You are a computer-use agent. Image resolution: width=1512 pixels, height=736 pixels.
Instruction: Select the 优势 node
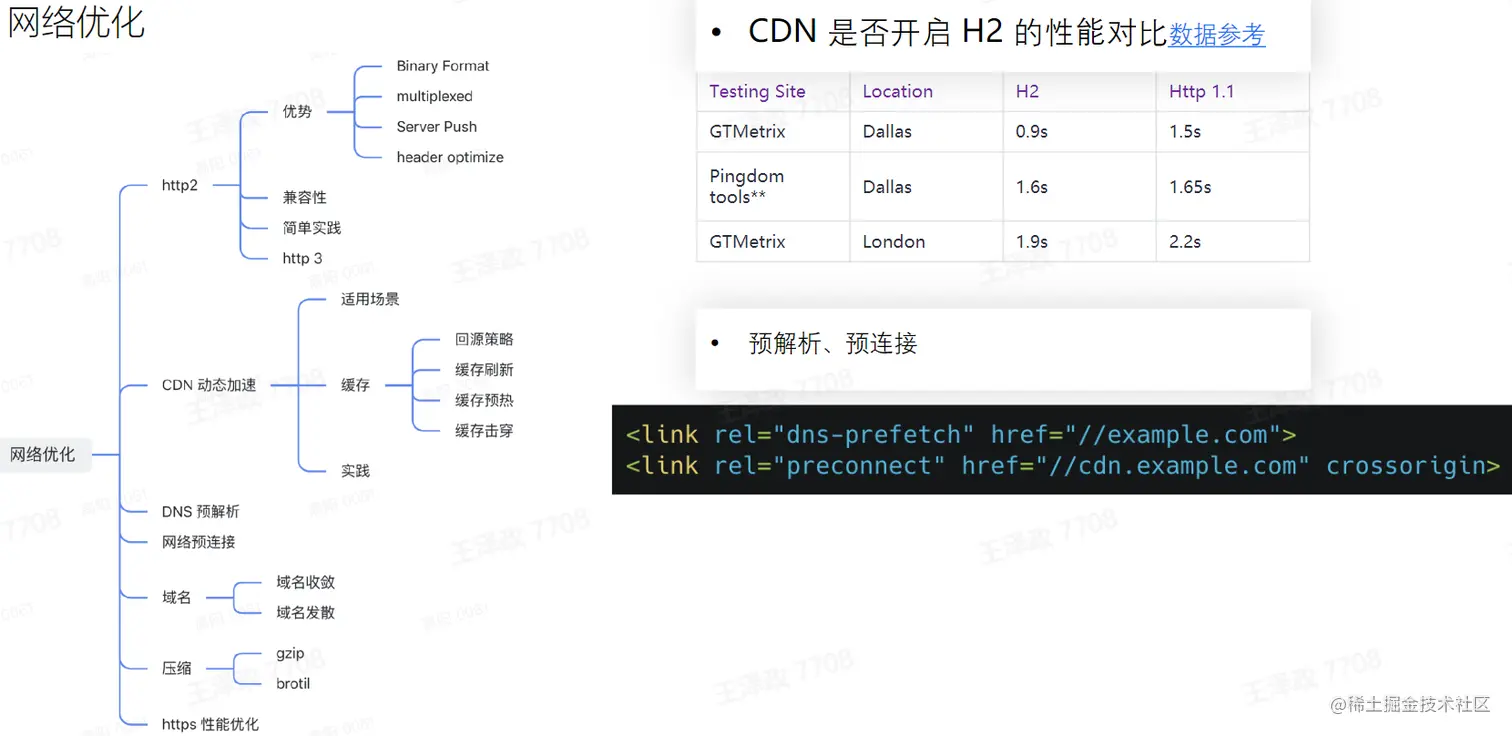pos(297,112)
